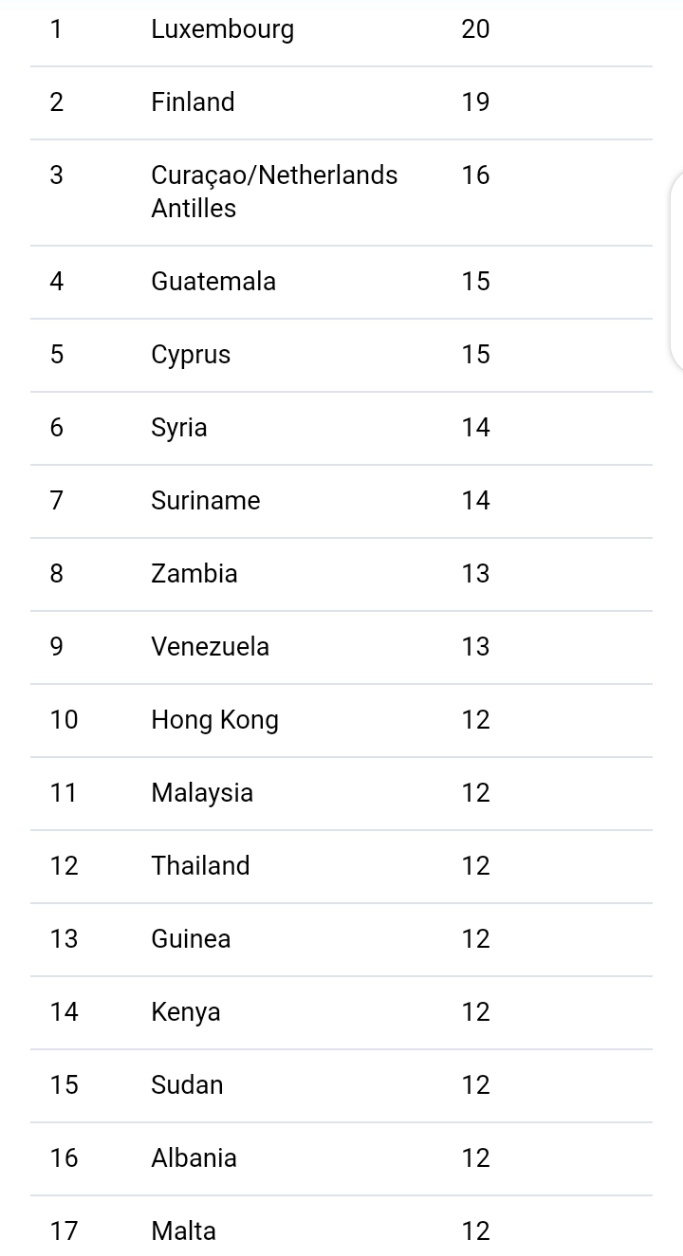Click the Venezuela country name

click(210, 647)
